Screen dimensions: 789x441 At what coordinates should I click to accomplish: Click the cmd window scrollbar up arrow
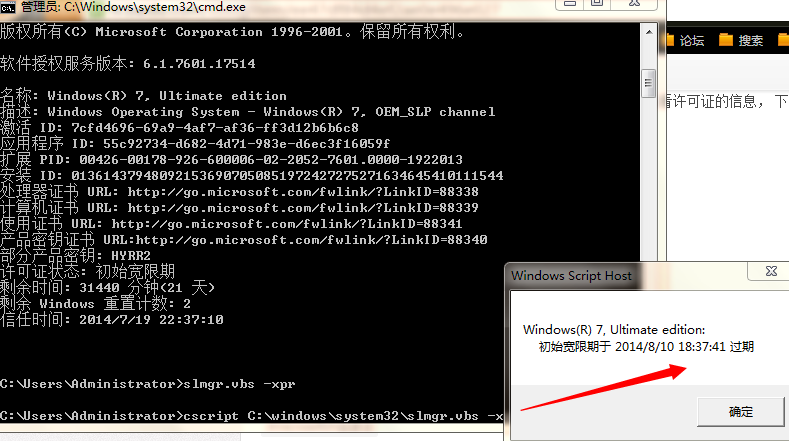point(649,32)
